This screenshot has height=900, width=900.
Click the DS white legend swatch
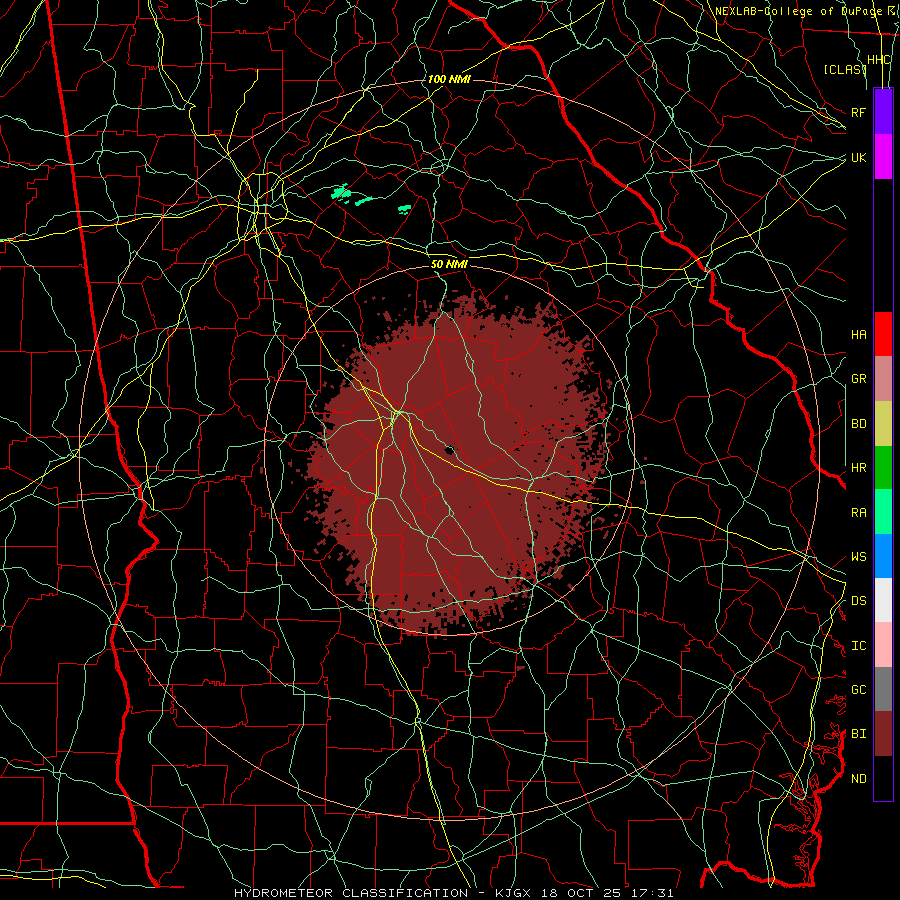click(x=883, y=600)
